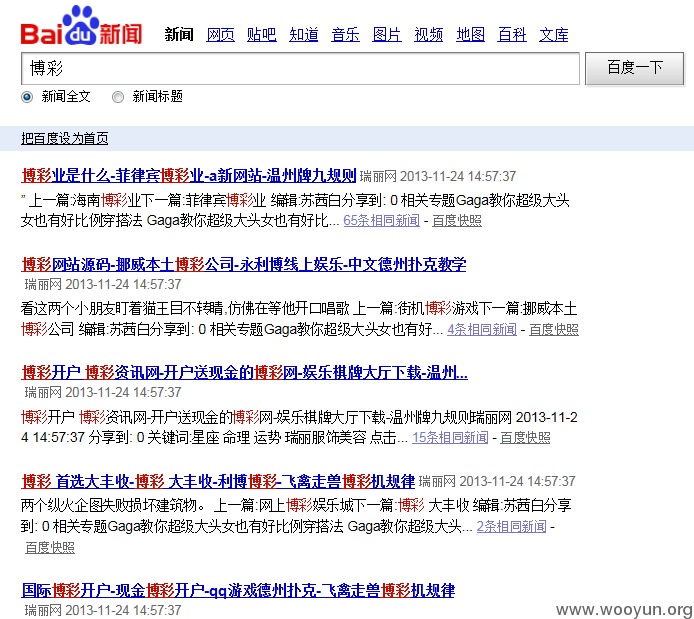Open result 博彩业是什么-菲律宾博彩业
The image size is (694, 619).
pos(189,176)
